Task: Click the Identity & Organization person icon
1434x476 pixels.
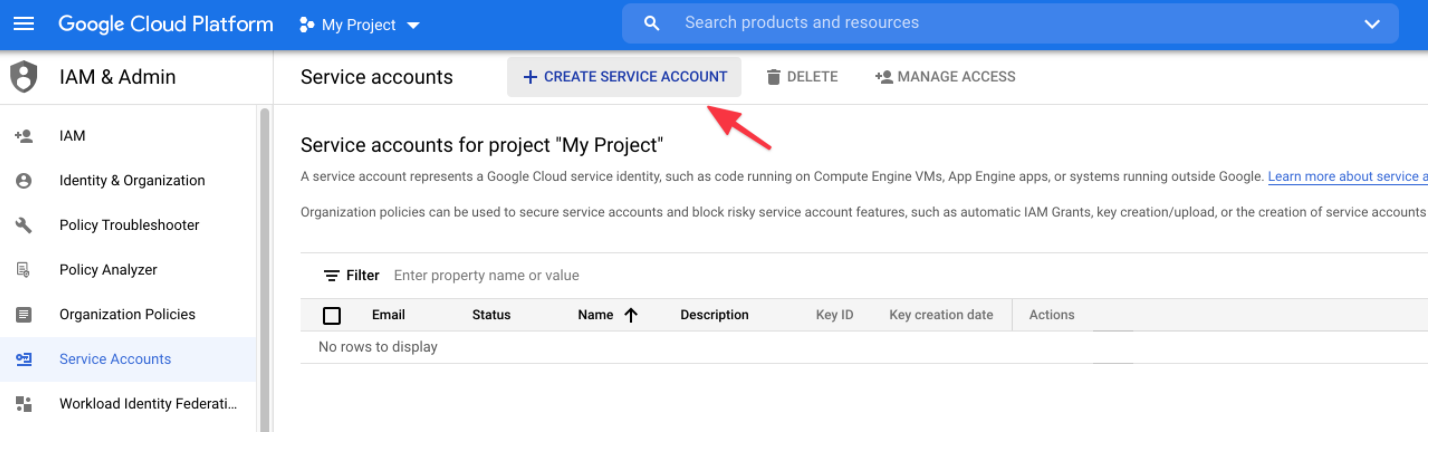Action: 24,181
